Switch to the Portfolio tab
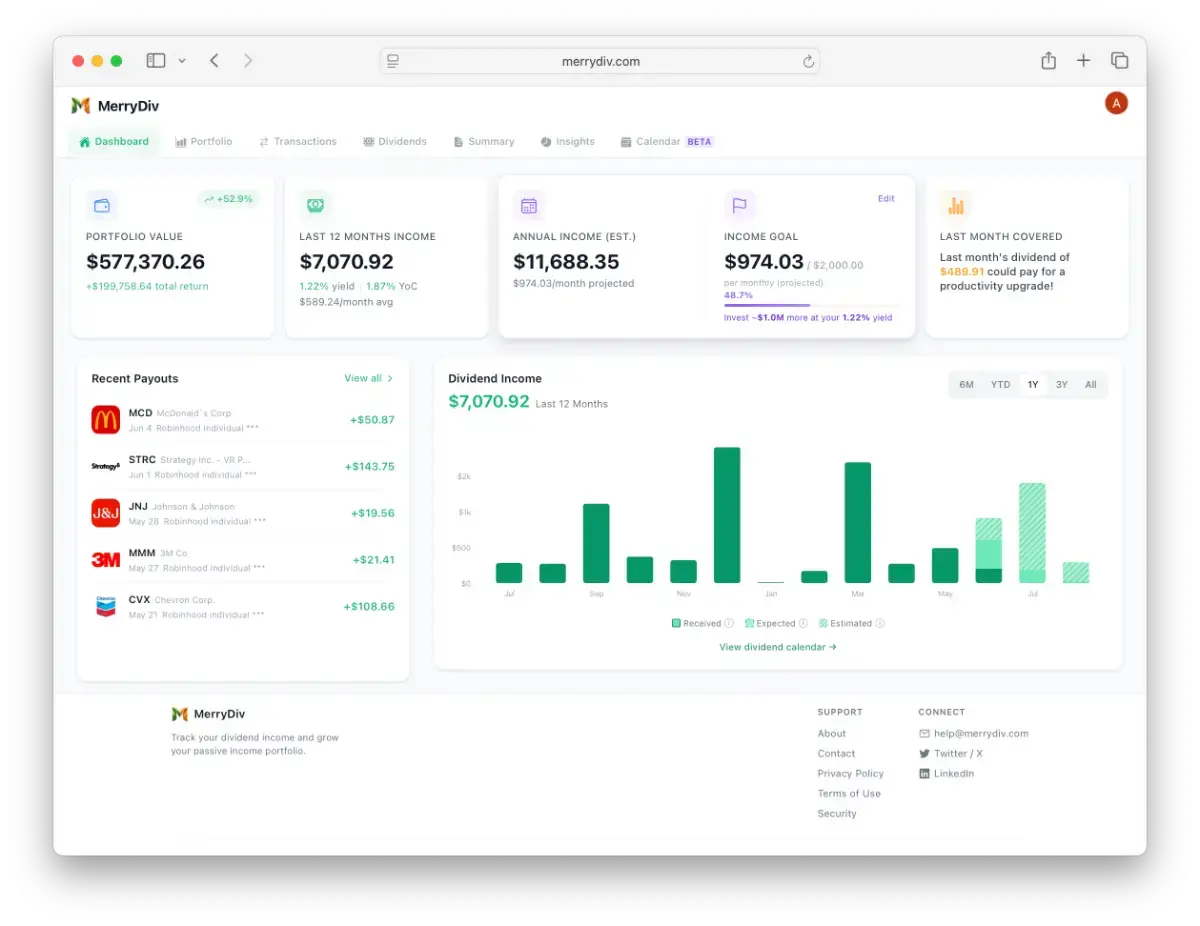This screenshot has height=926, width=1200. (204, 142)
